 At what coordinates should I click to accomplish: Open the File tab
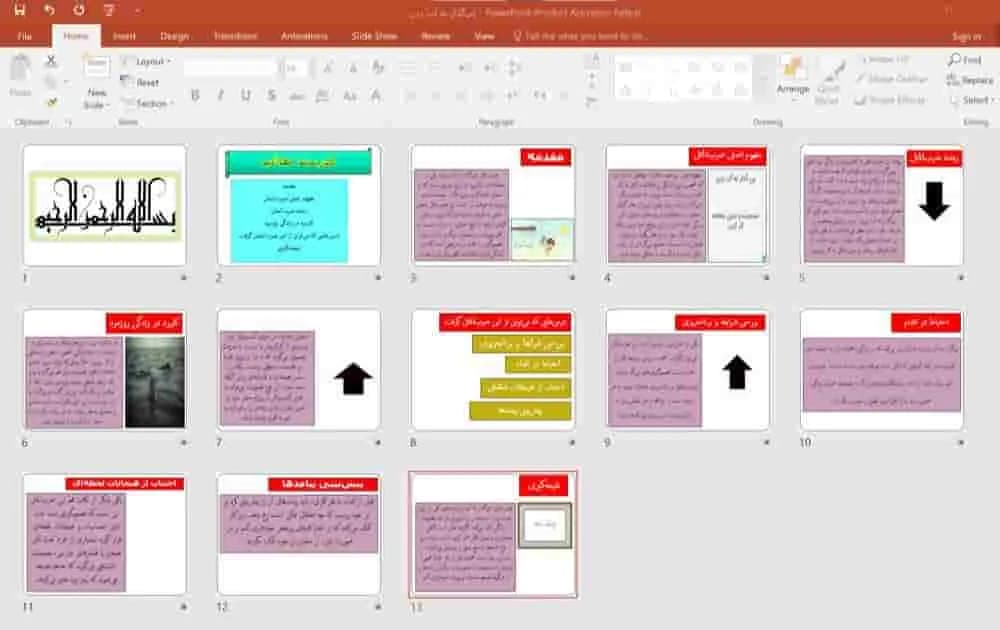pos(25,36)
